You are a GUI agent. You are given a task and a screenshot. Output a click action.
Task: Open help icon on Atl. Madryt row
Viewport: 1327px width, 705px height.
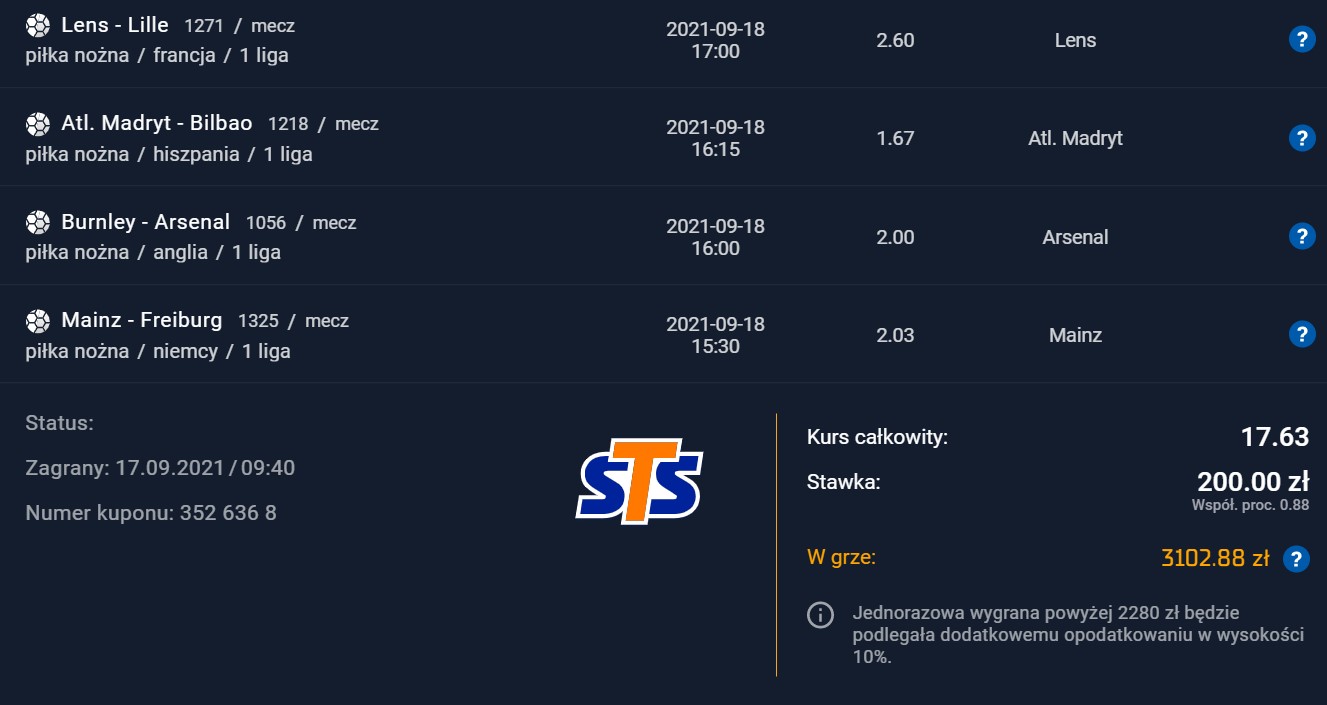[x=1301, y=138]
